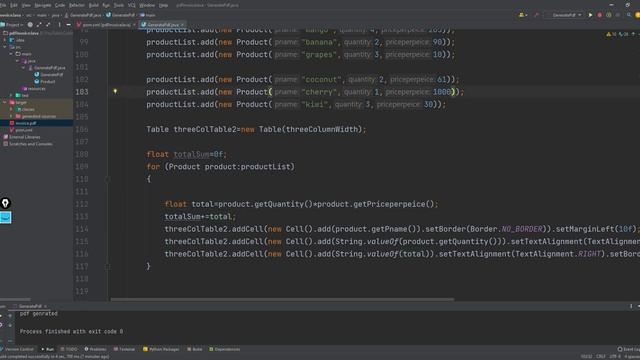The width and height of the screenshot is (640, 360).
Task: Open the Dependencies tool window
Action: pos(224,349)
